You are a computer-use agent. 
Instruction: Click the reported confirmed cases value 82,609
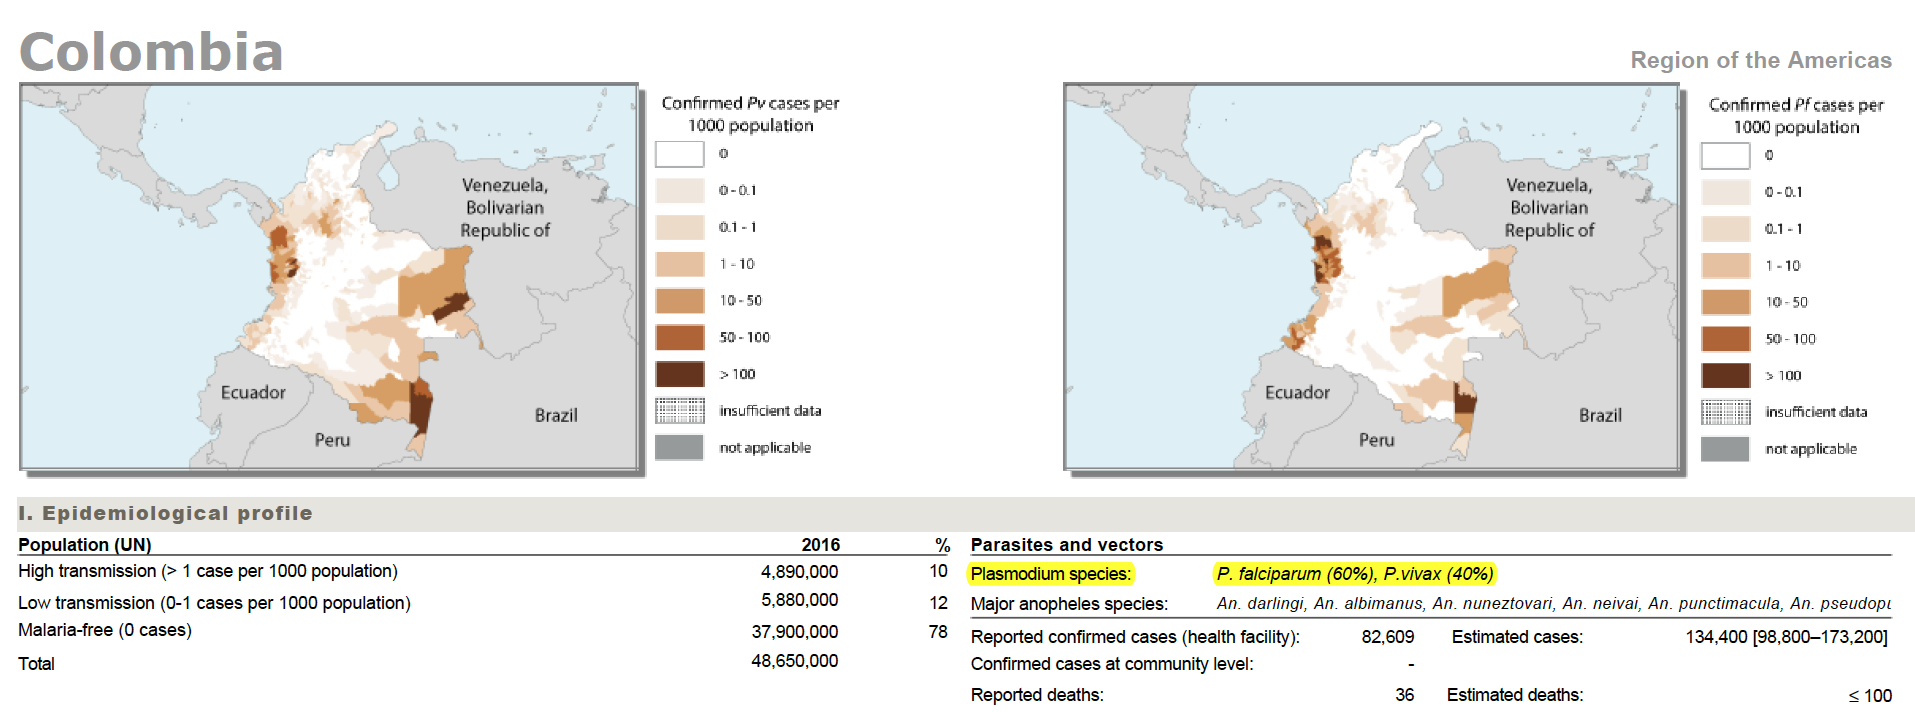1387,637
